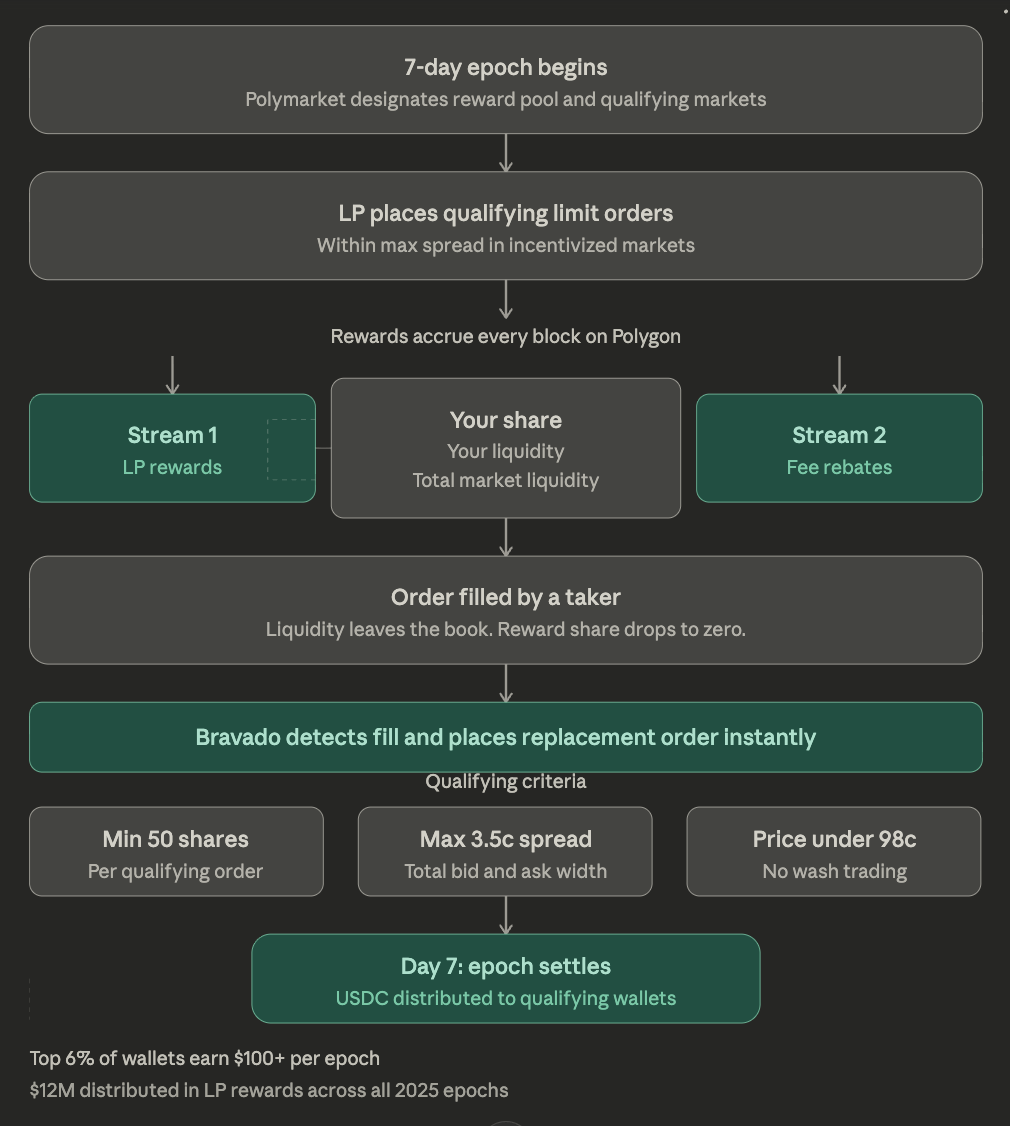This screenshot has height=1126, width=1010.
Task: Click the dashed rectangle inside Stream 1
Action: tap(291, 449)
